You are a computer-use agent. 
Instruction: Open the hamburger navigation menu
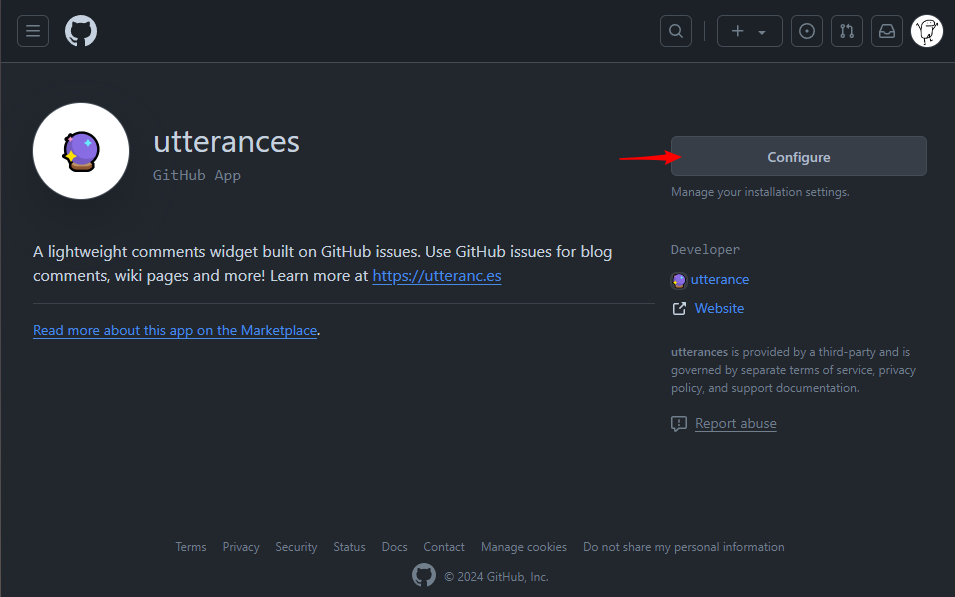tap(33, 31)
